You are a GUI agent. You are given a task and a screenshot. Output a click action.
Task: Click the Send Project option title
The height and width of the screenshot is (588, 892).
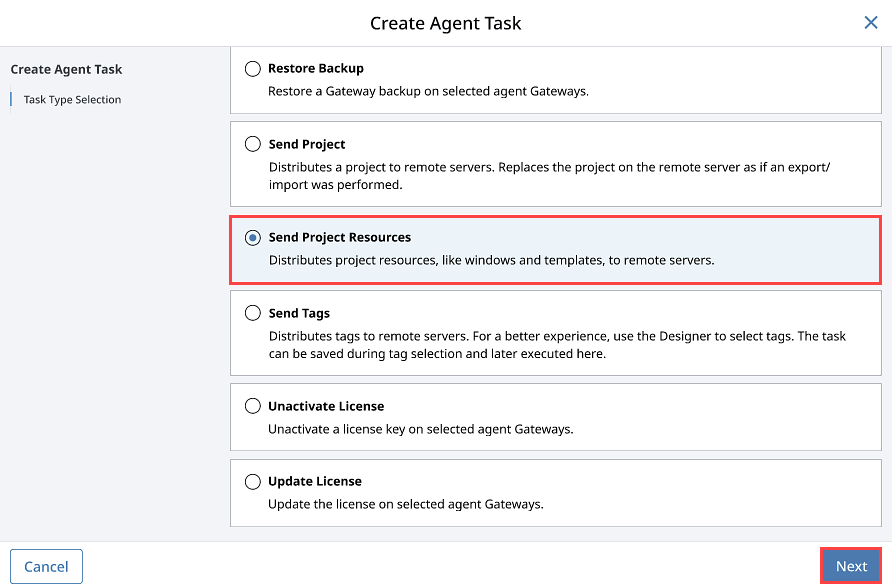click(x=307, y=144)
